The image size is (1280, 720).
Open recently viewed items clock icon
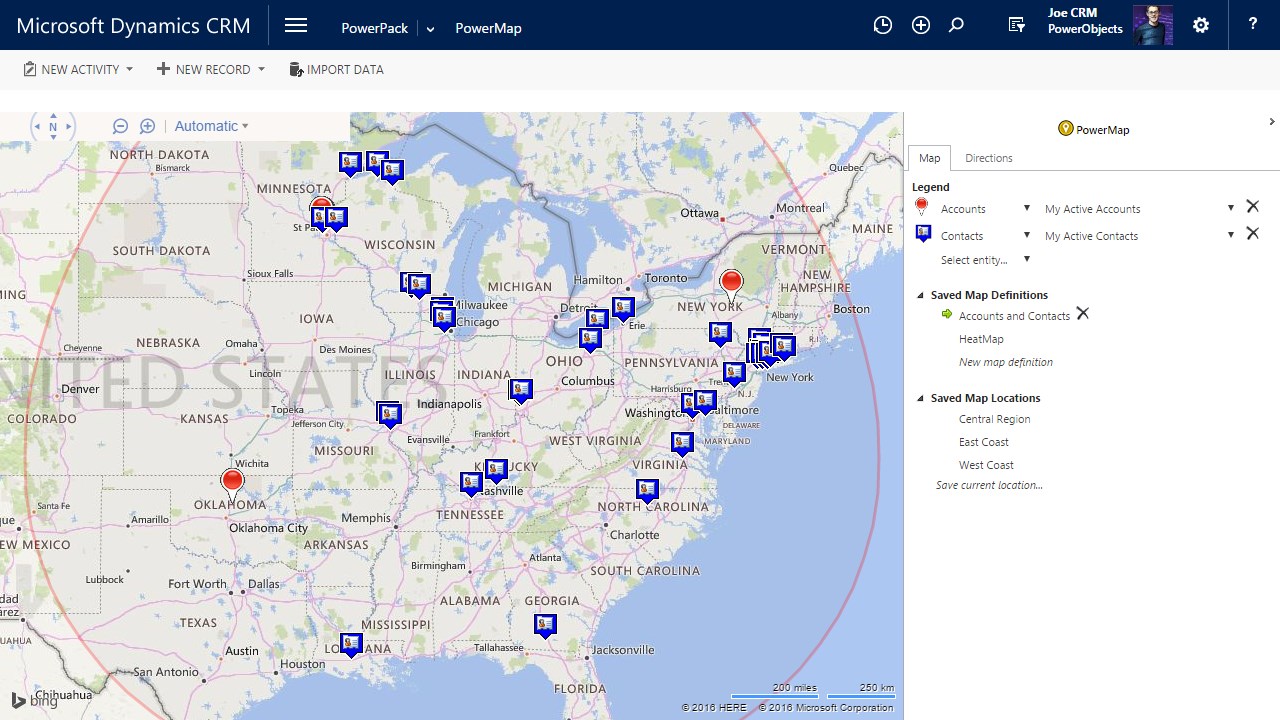882,26
